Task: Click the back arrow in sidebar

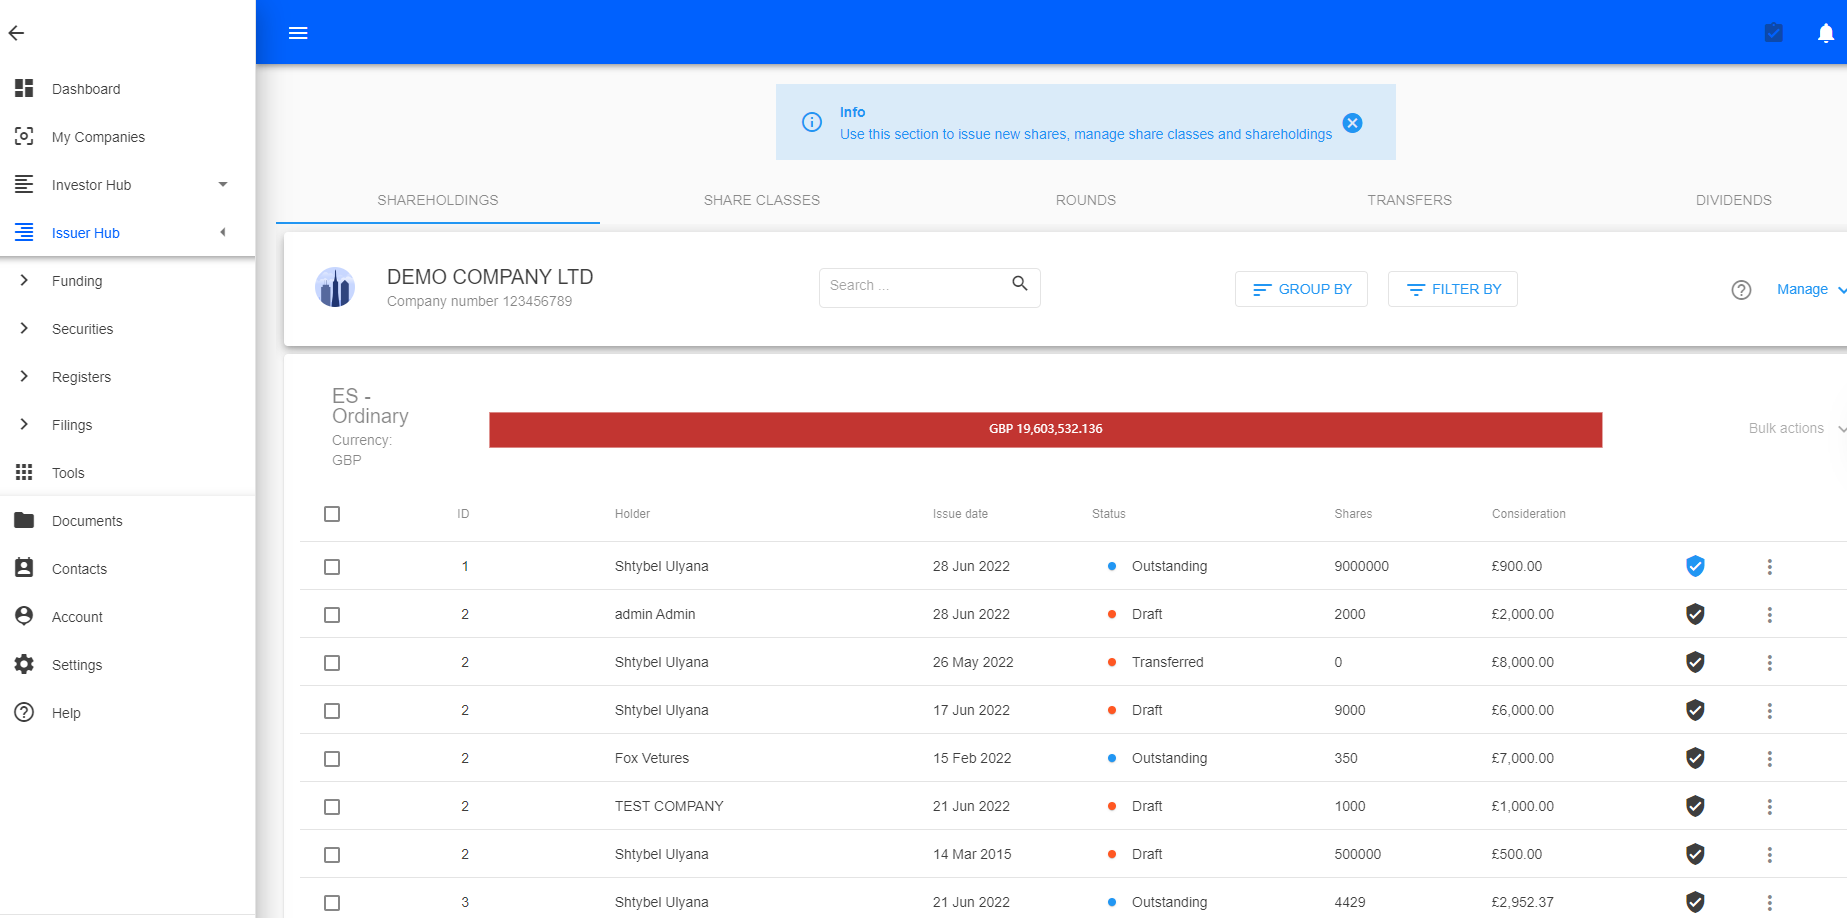Action: tap(17, 33)
